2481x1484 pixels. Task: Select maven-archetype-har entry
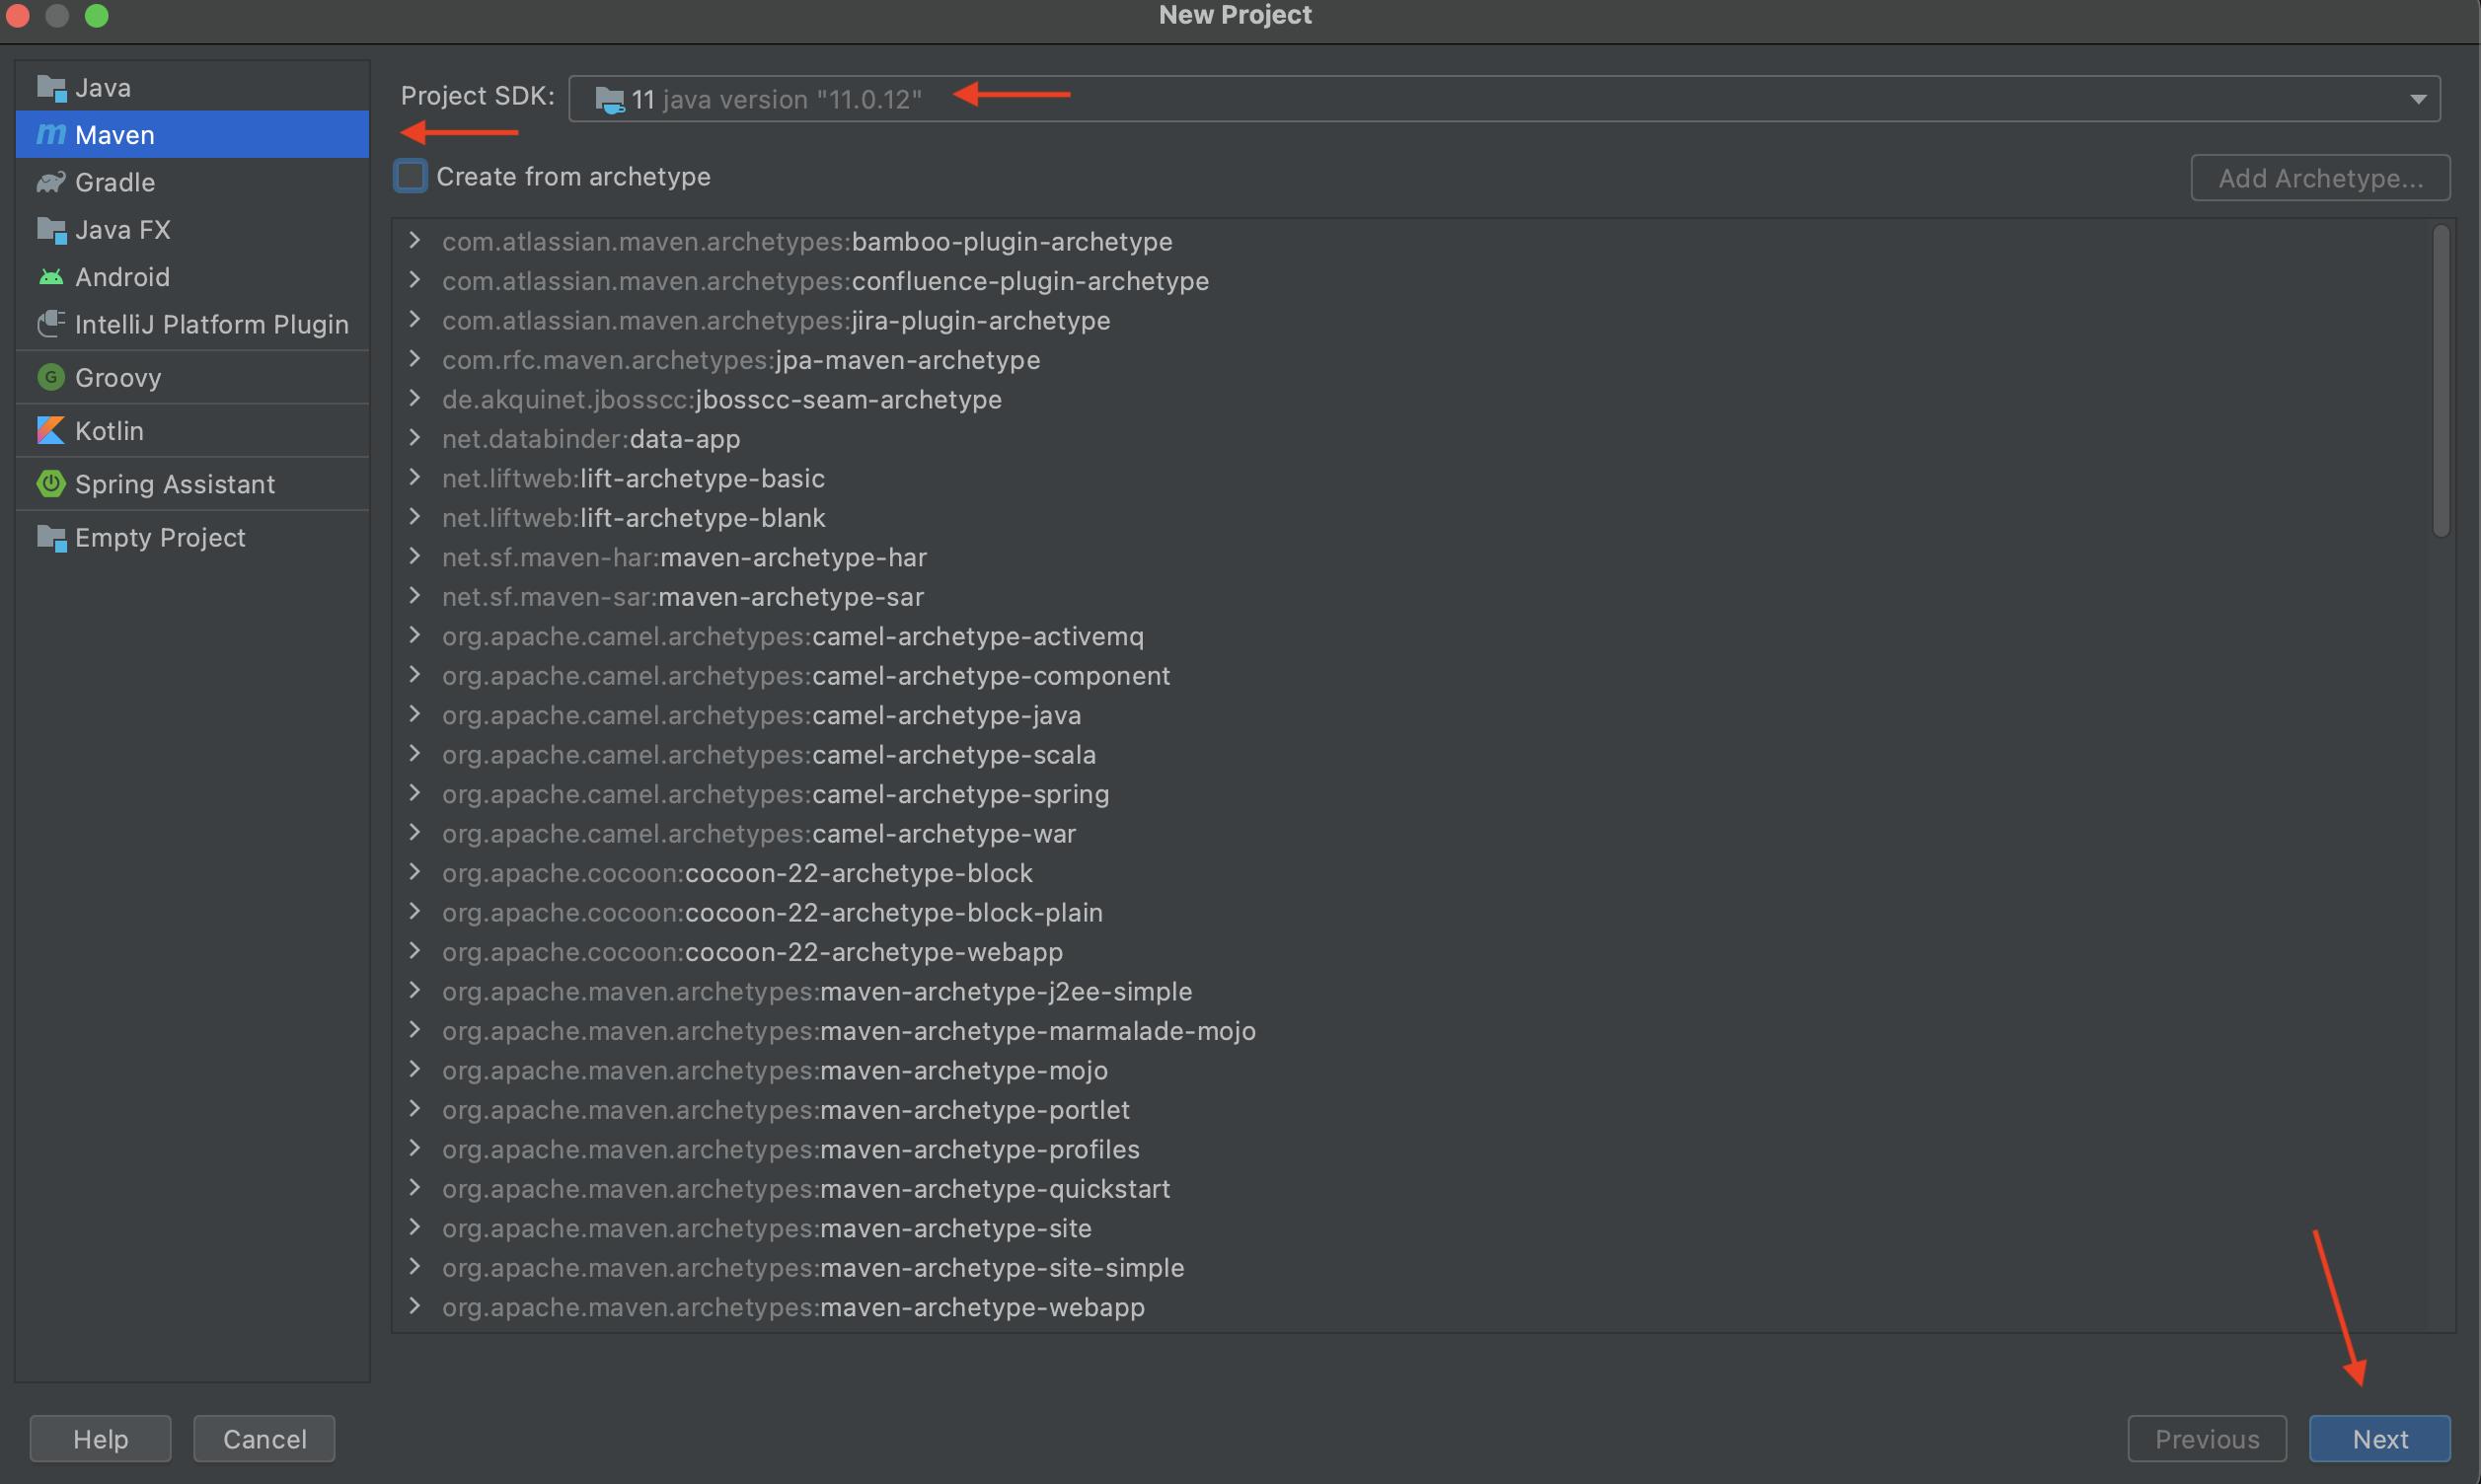684,557
